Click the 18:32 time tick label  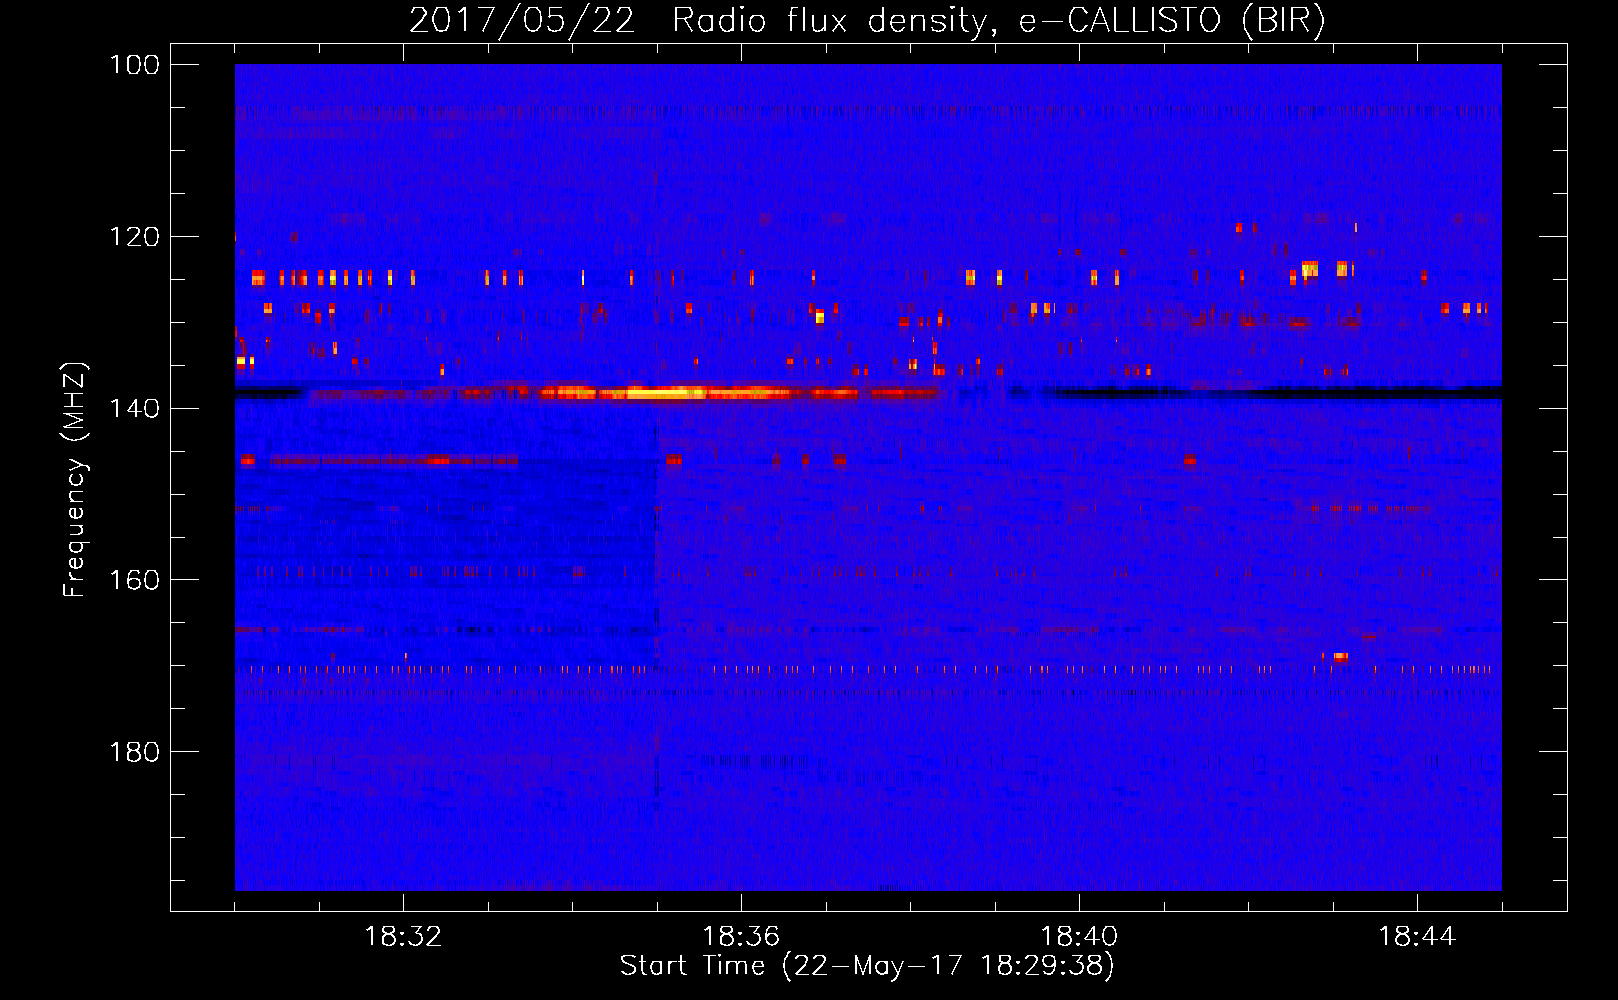pos(403,937)
